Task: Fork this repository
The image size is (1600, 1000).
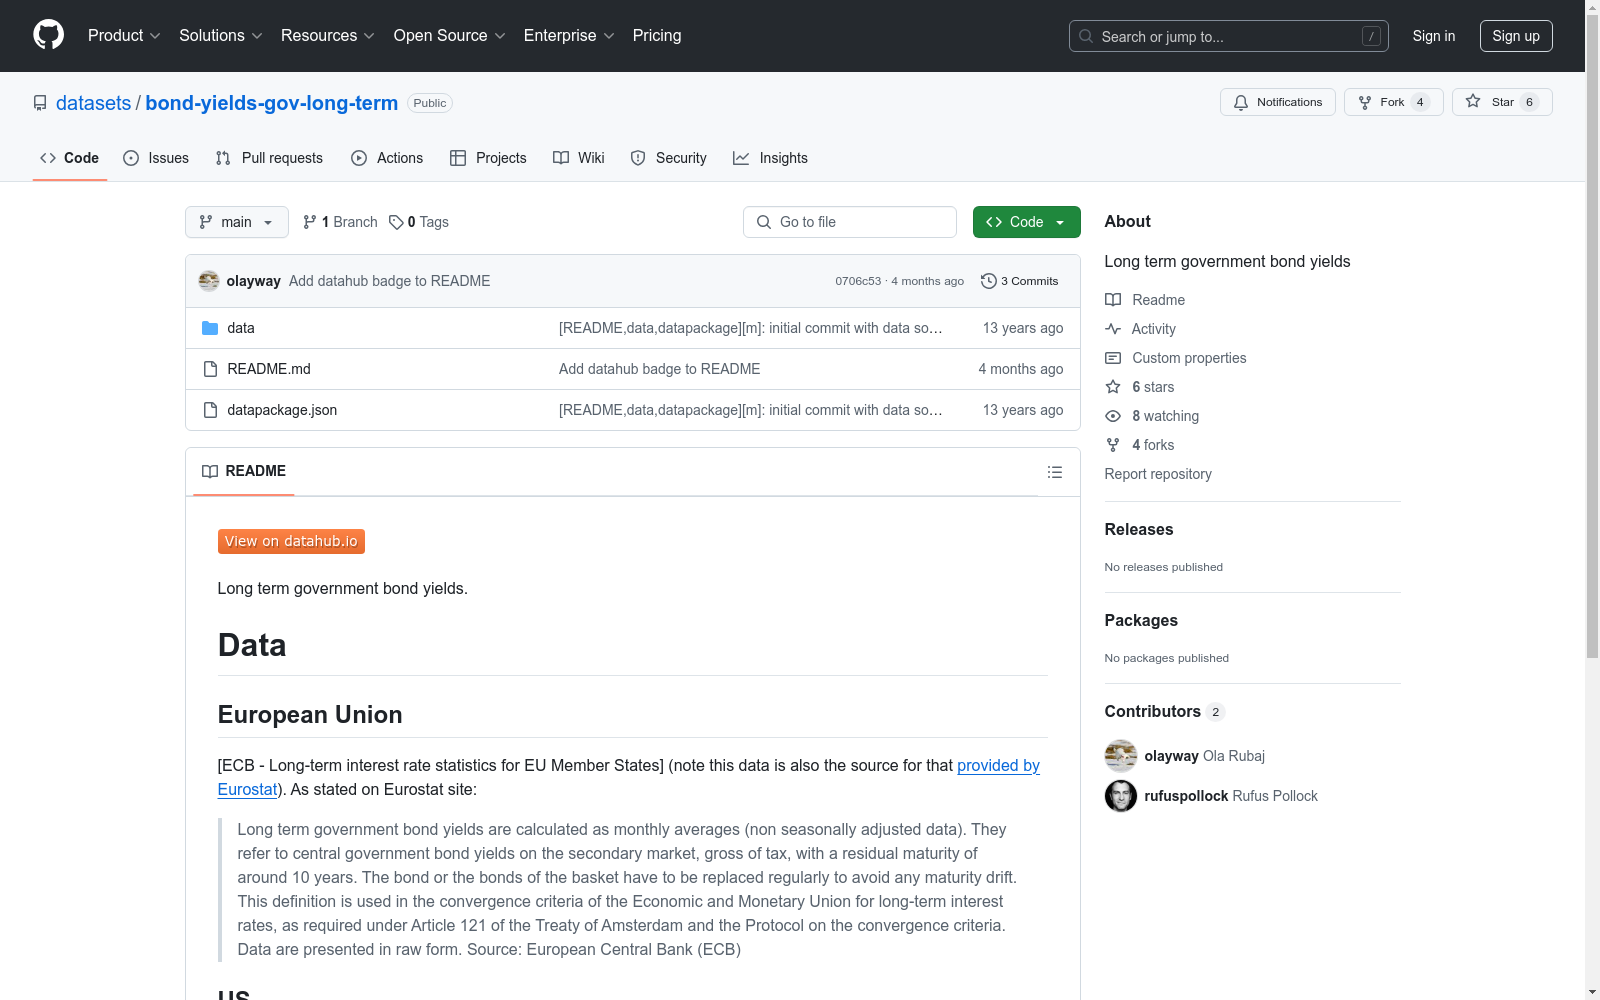Action: pyautogui.click(x=1394, y=102)
